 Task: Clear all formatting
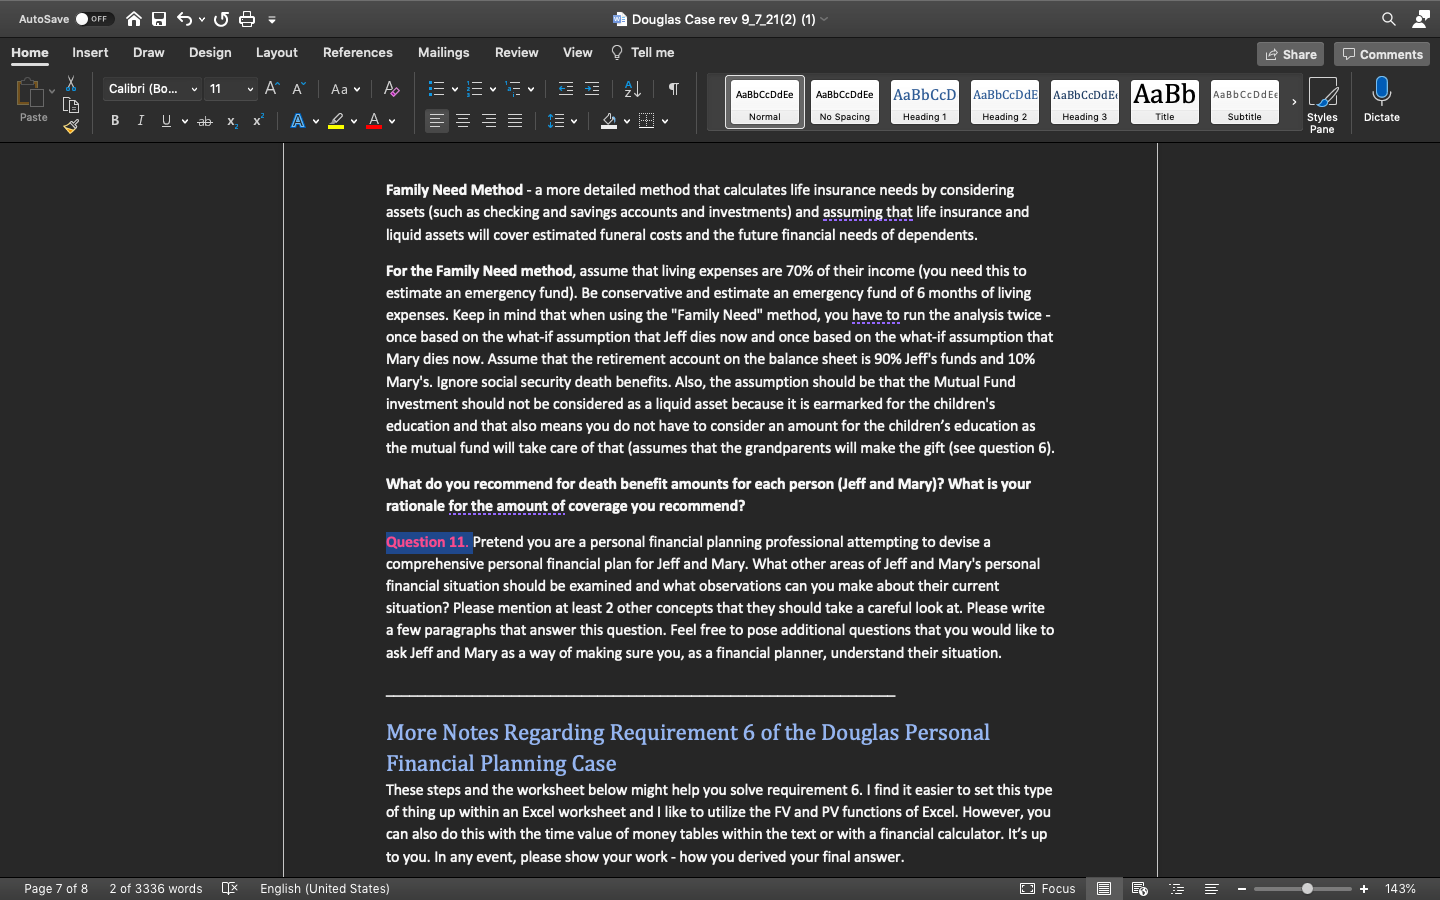tap(391, 89)
